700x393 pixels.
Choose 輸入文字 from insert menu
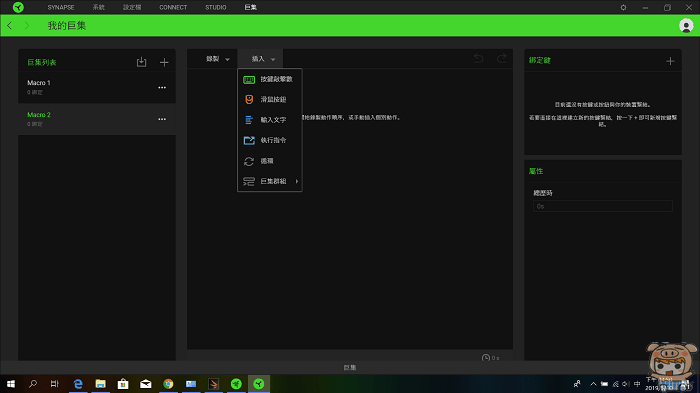point(273,120)
